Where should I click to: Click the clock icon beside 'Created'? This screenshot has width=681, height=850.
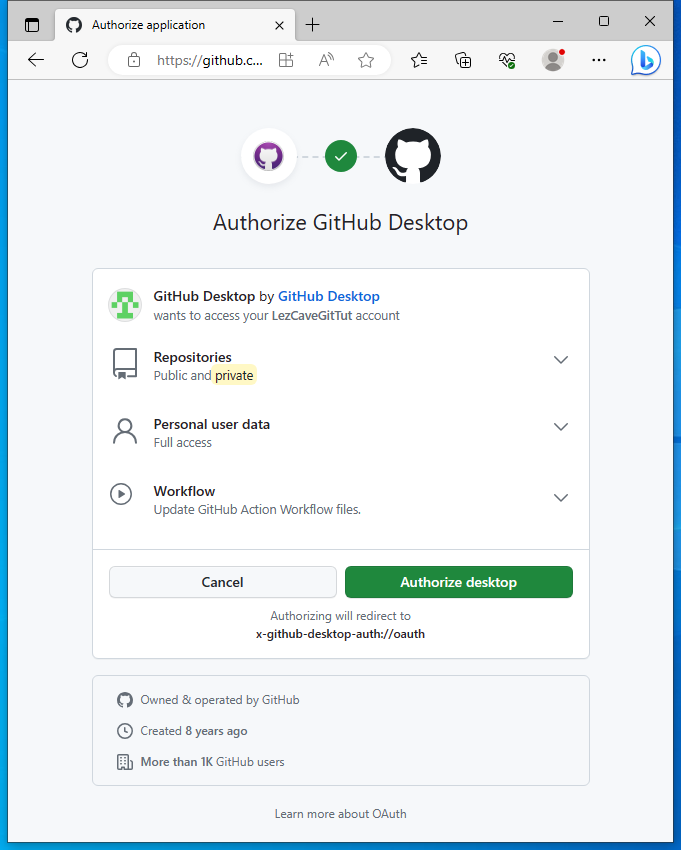click(x=125, y=731)
